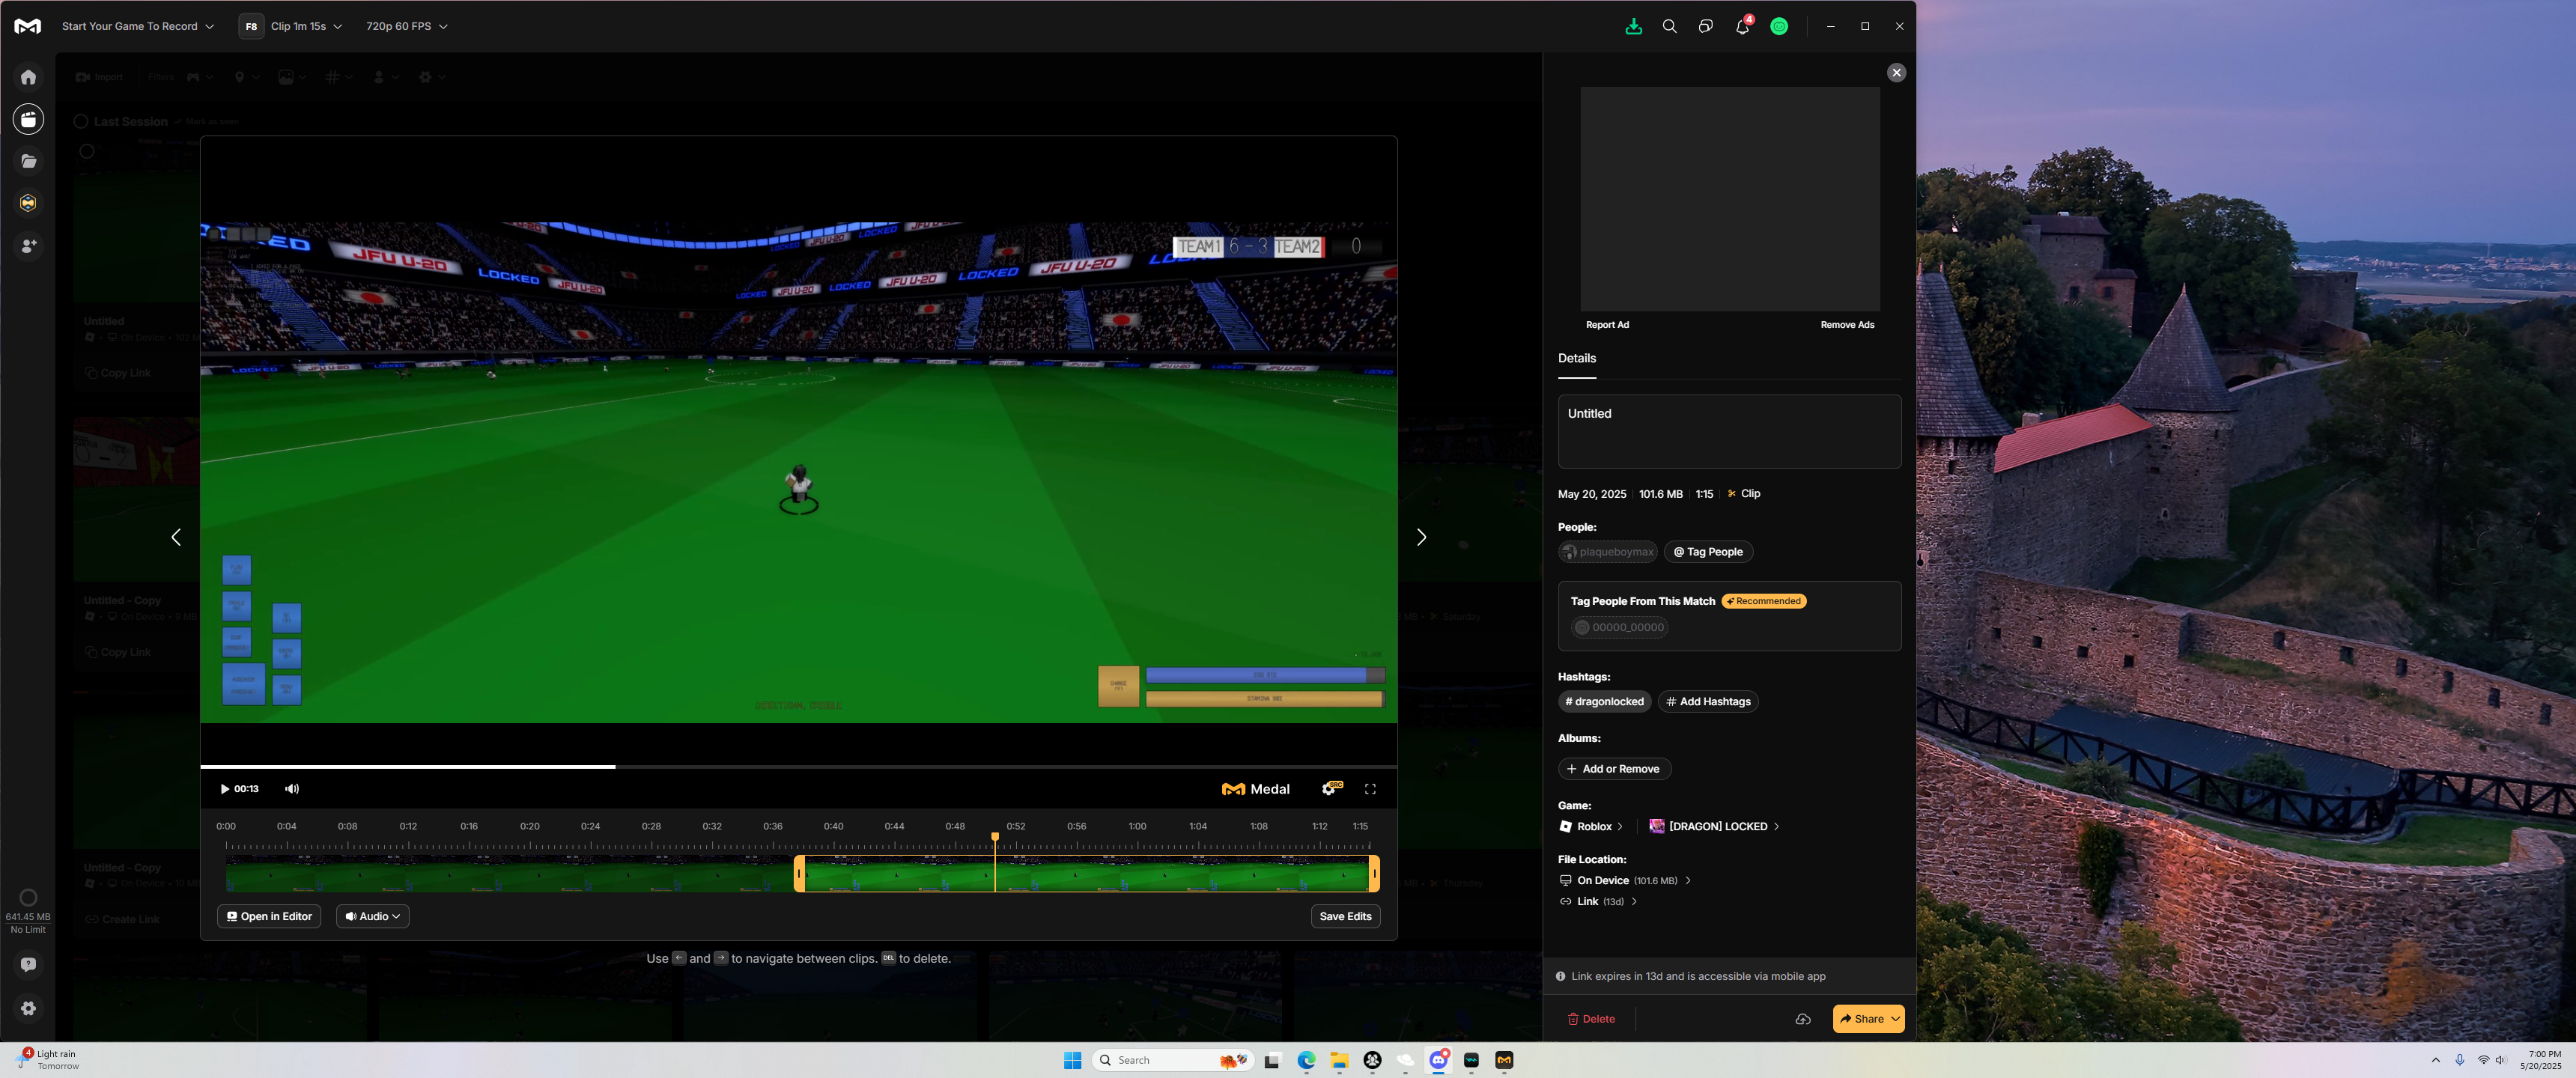Click the Medal app icon on taskbar
Image resolution: width=2576 pixels, height=1078 pixels.
pos(1504,1060)
